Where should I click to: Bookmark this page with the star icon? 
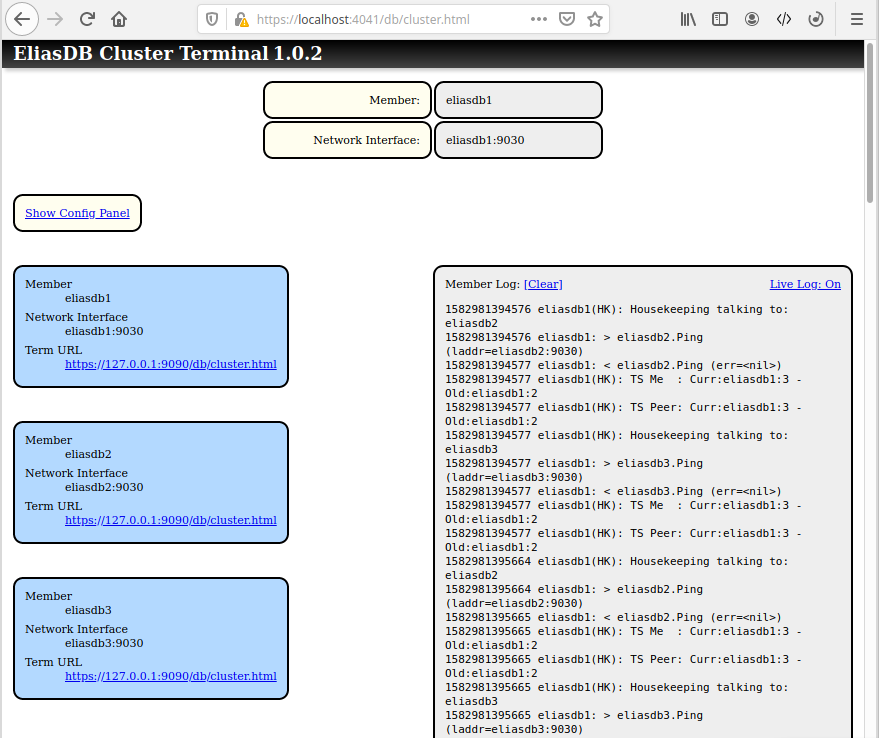point(595,19)
